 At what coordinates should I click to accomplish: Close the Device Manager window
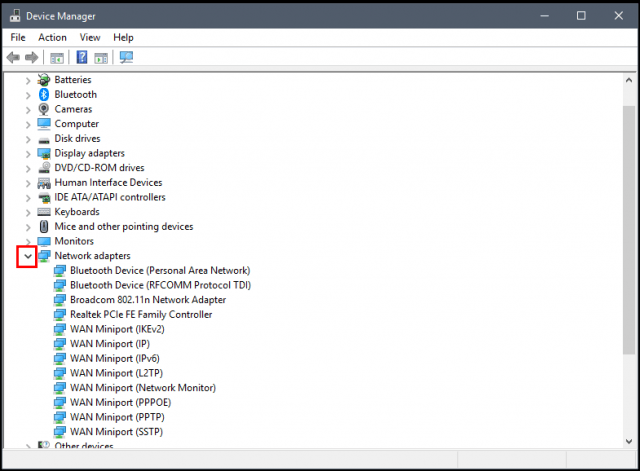[619, 16]
